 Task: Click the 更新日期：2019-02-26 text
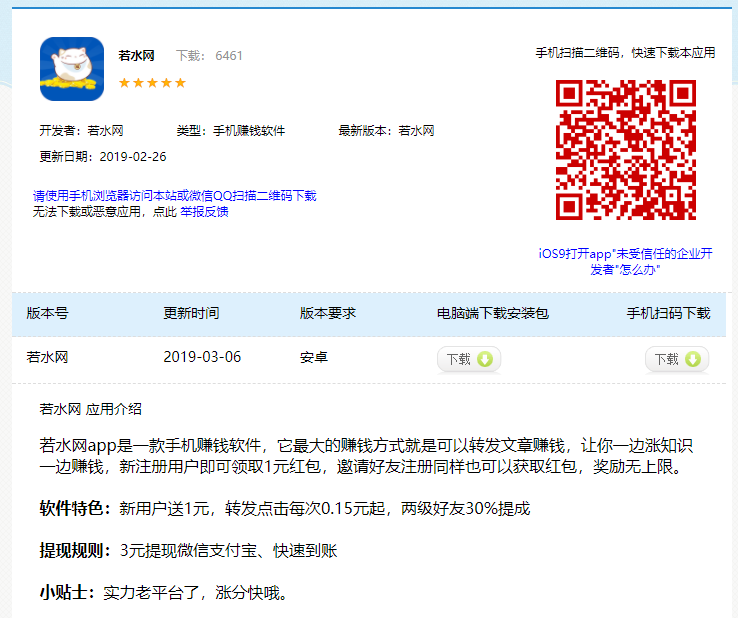pos(103,157)
